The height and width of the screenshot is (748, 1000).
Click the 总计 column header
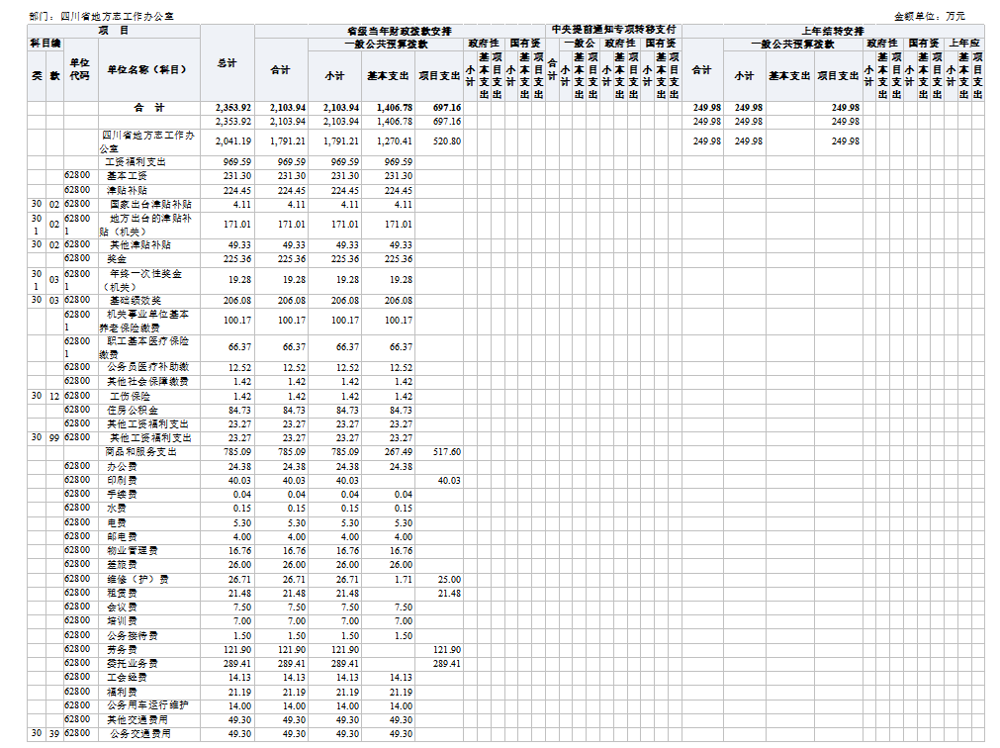pyautogui.click(x=227, y=63)
